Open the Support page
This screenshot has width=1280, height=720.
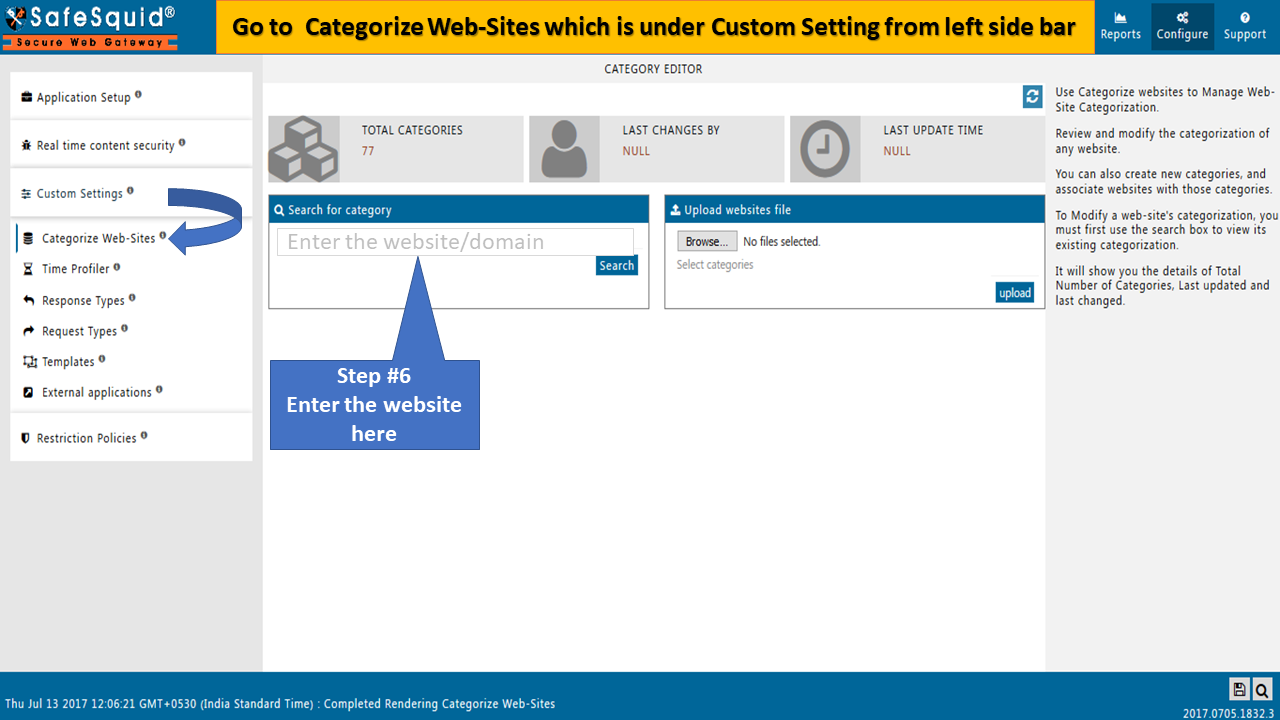point(1244,27)
